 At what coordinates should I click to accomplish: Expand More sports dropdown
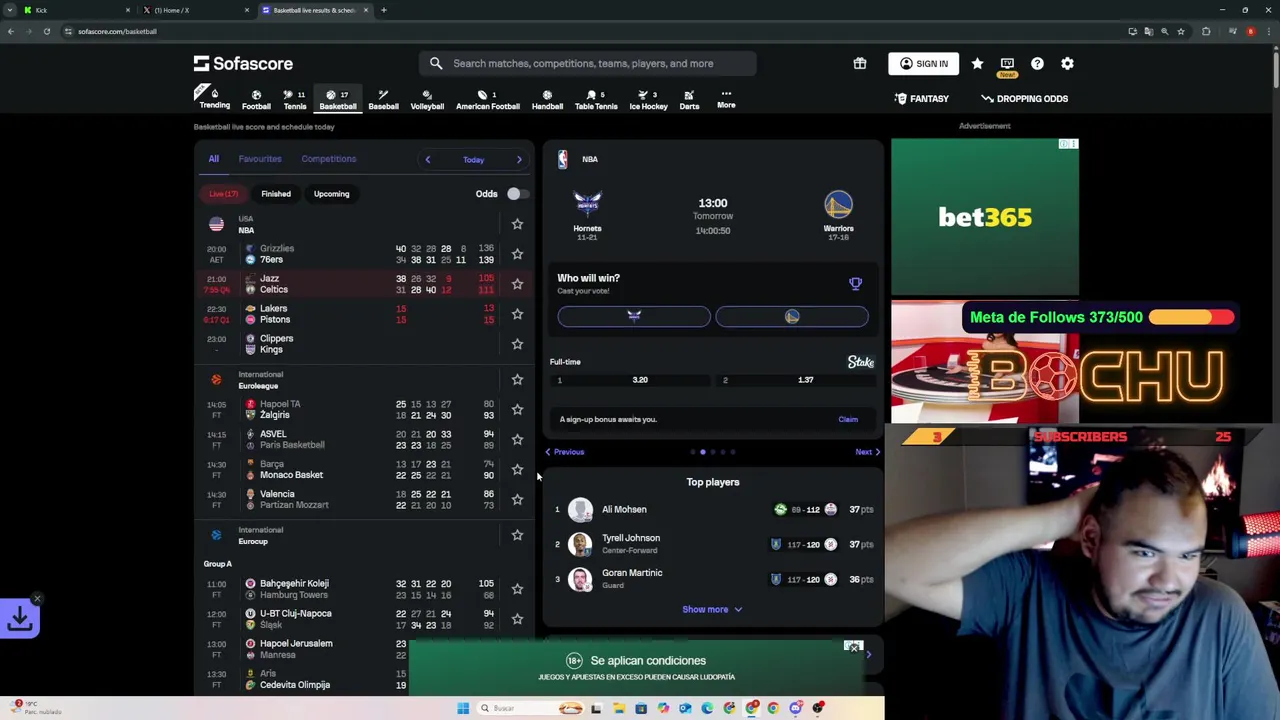pyautogui.click(x=726, y=98)
